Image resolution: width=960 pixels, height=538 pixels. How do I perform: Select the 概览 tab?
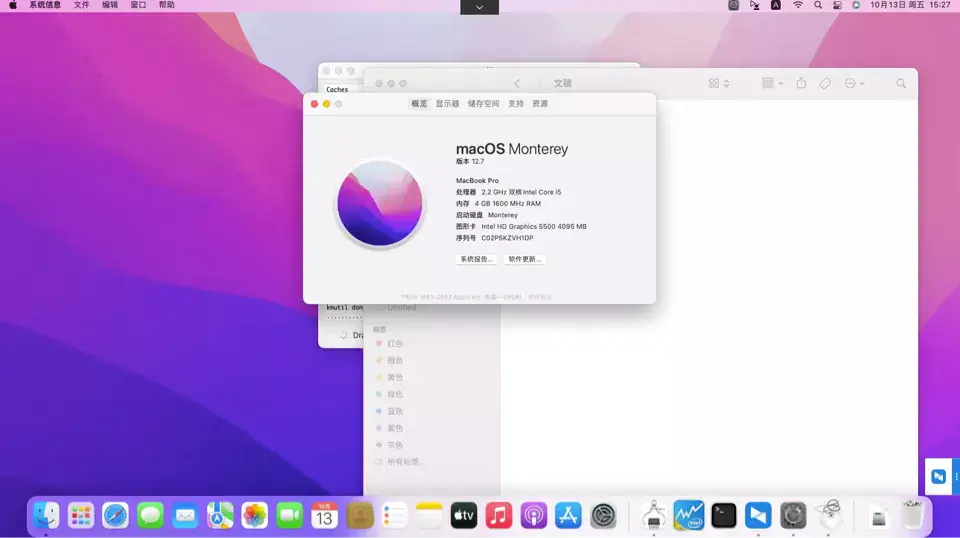coord(419,104)
